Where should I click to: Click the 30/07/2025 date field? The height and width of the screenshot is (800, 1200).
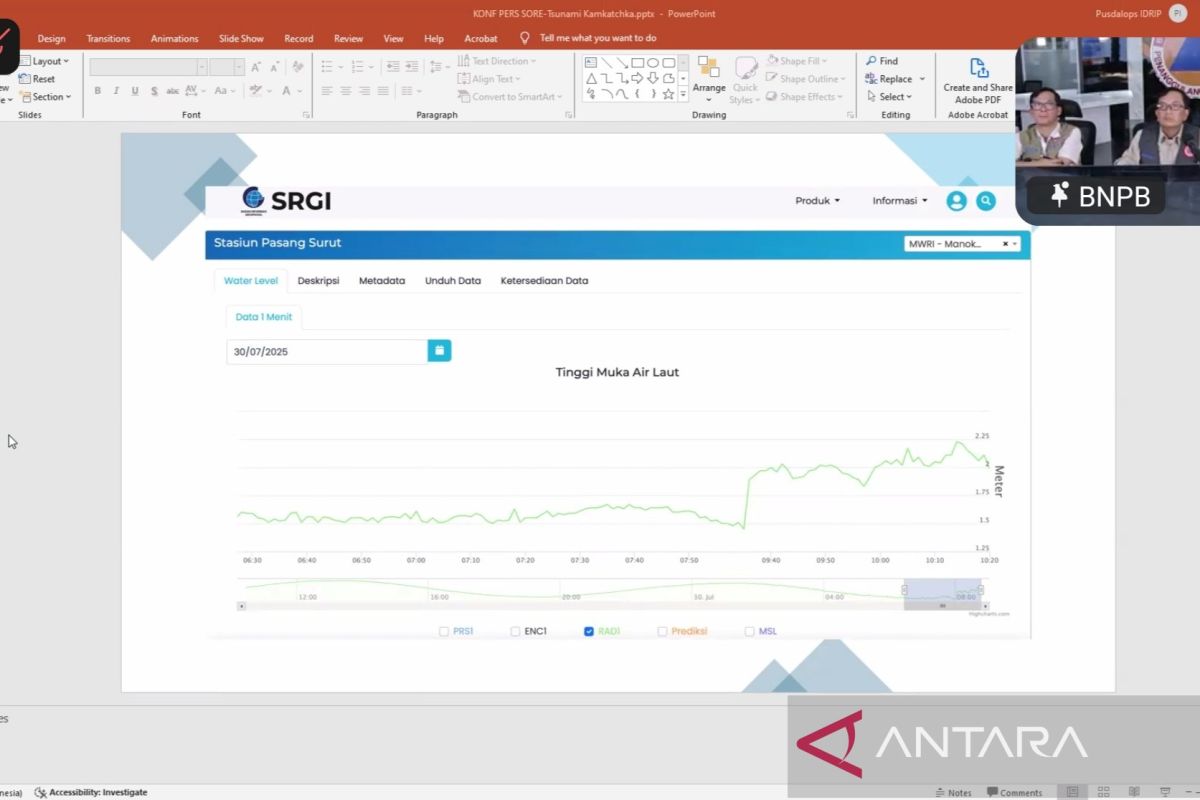click(x=327, y=352)
